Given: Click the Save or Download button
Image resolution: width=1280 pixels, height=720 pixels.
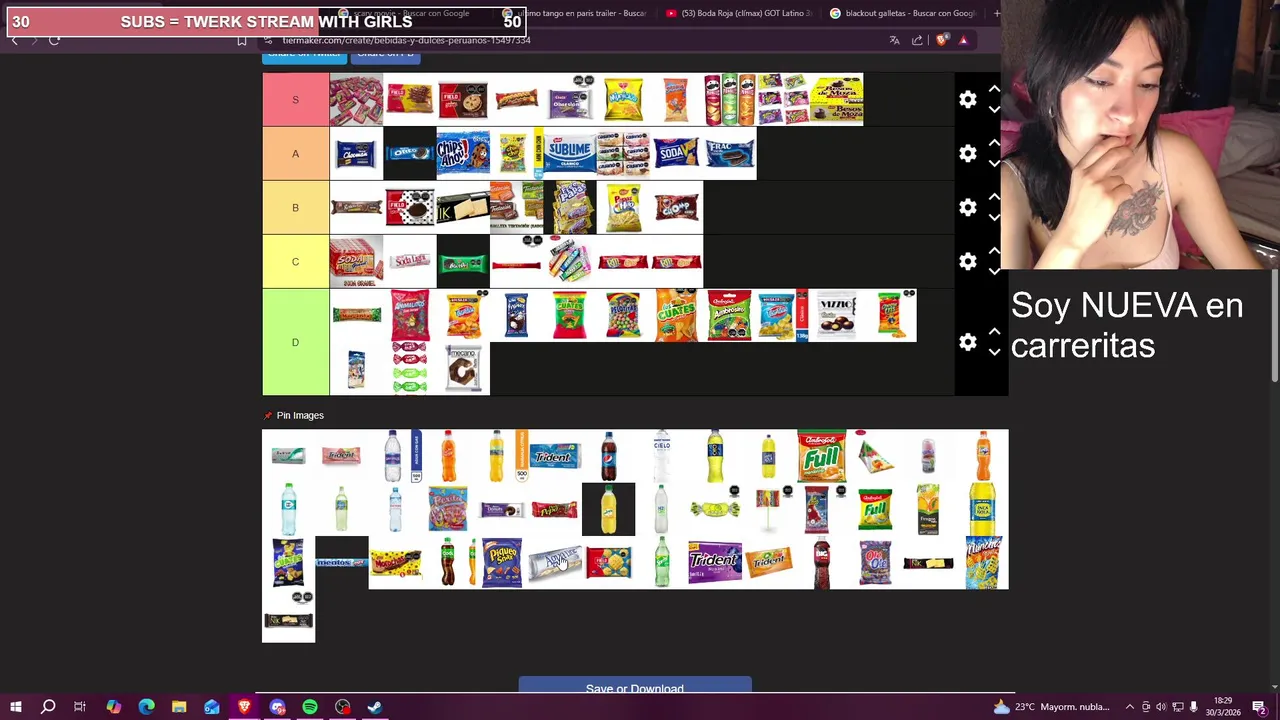Looking at the screenshot, I should 635,687.
